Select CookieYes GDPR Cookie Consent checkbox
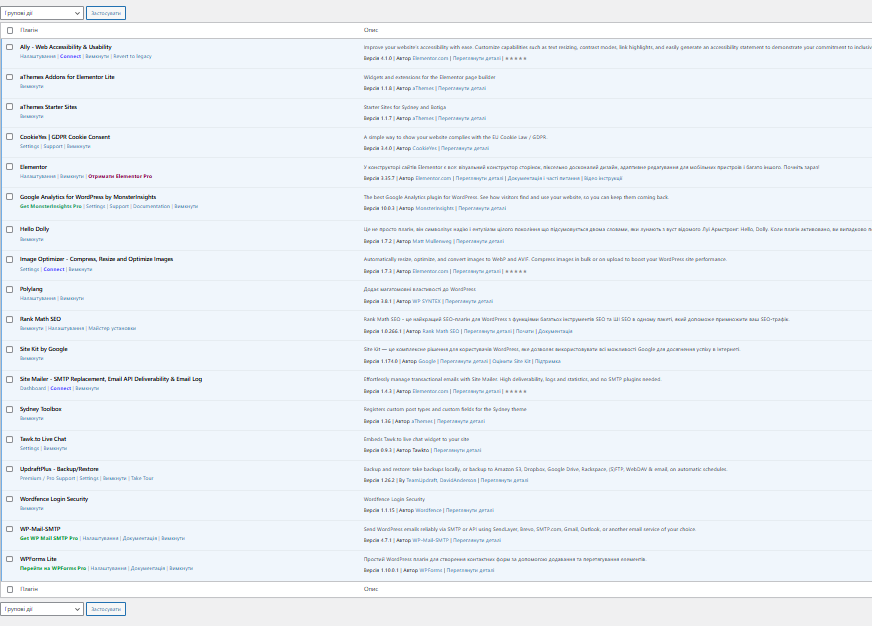This screenshot has width=872, height=626. [9, 137]
